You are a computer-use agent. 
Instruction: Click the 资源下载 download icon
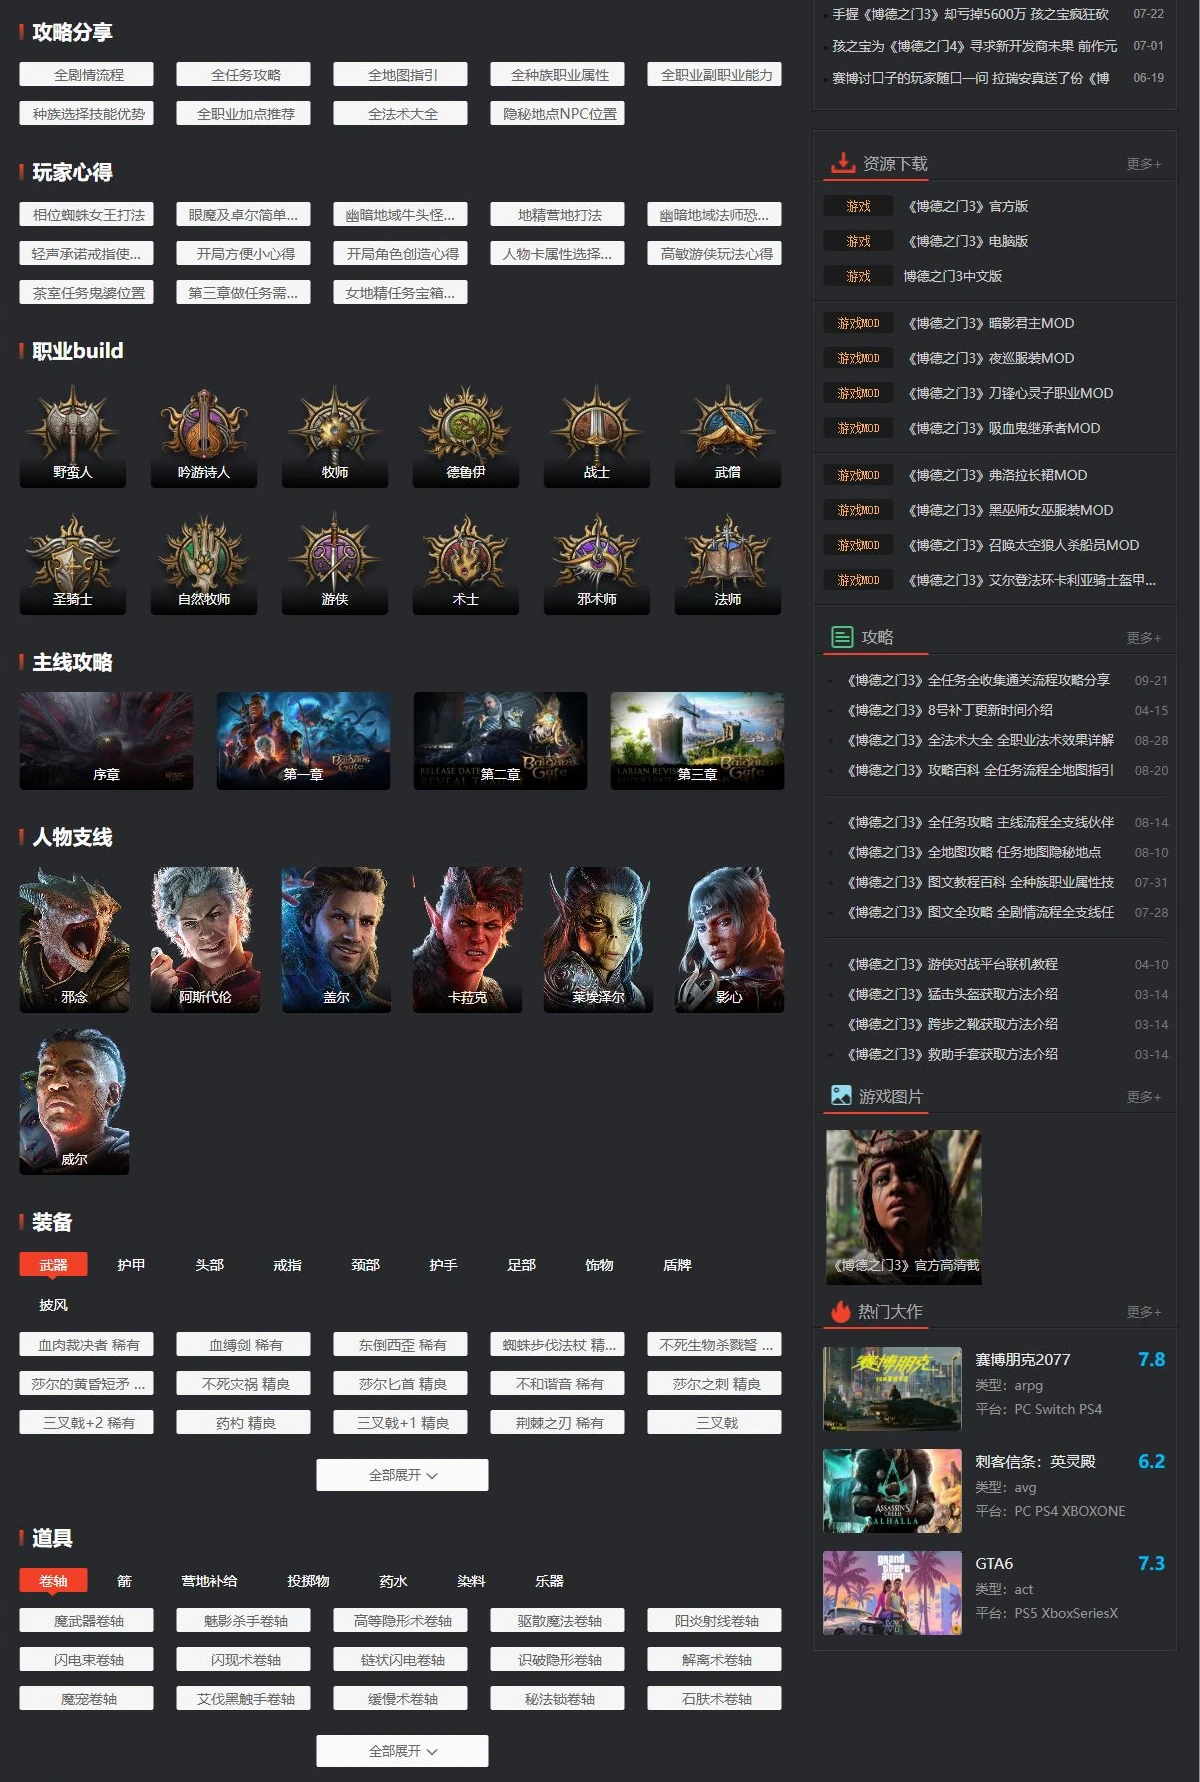(x=842, y=162)
